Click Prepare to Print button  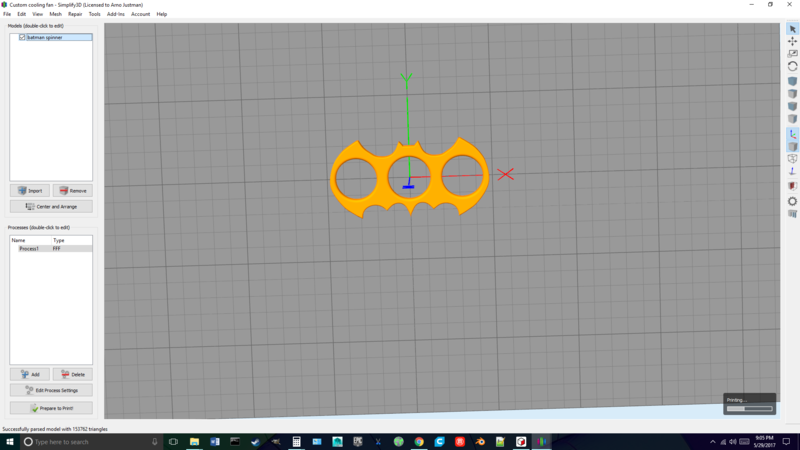[x=51, y=408]
